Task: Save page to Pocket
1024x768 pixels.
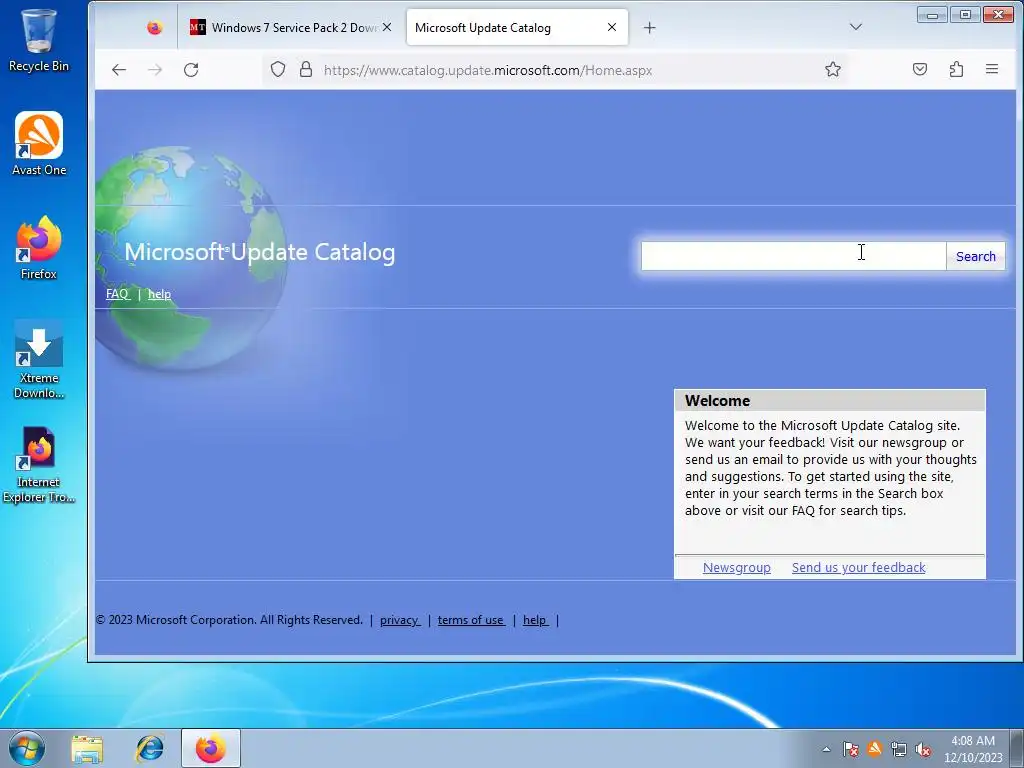Action: tap(920, 70)
